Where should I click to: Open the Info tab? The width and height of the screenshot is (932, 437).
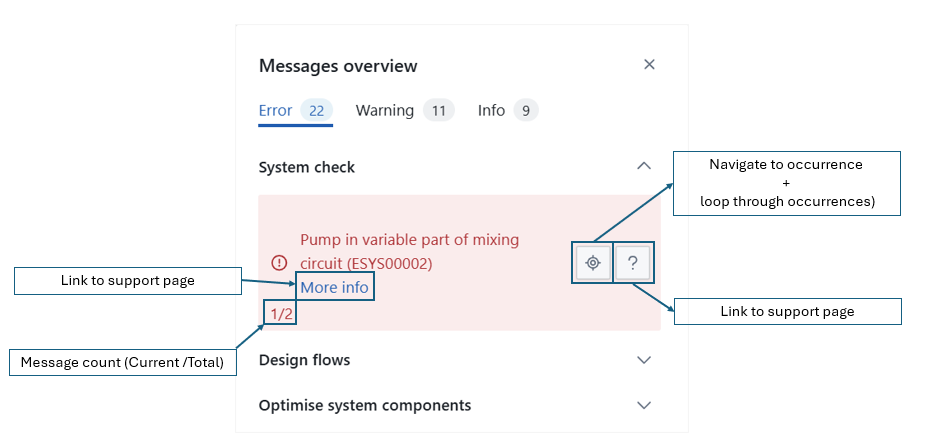point(491,111)
